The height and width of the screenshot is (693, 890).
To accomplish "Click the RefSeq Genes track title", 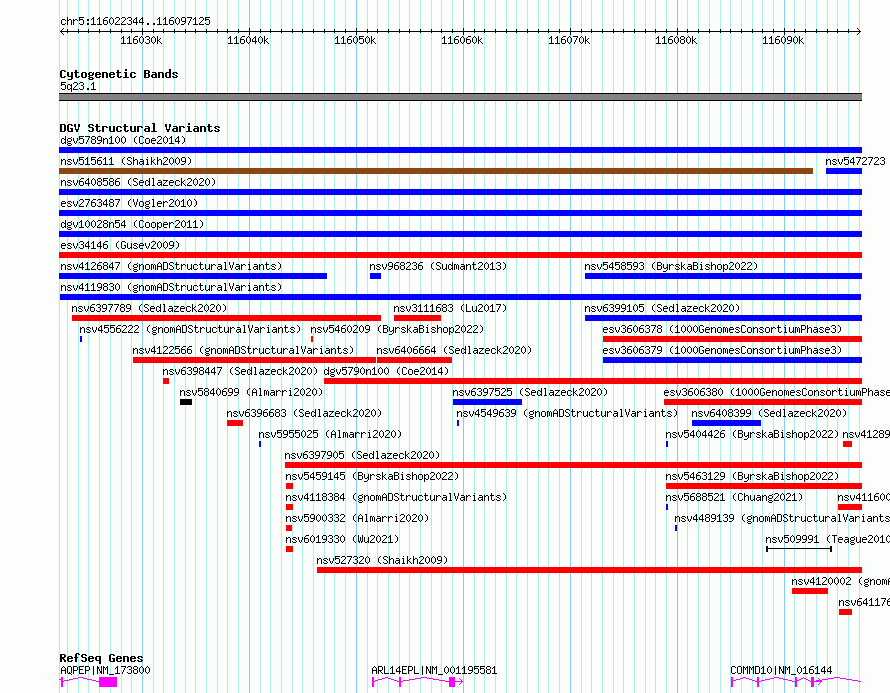I will click(102, 658).
